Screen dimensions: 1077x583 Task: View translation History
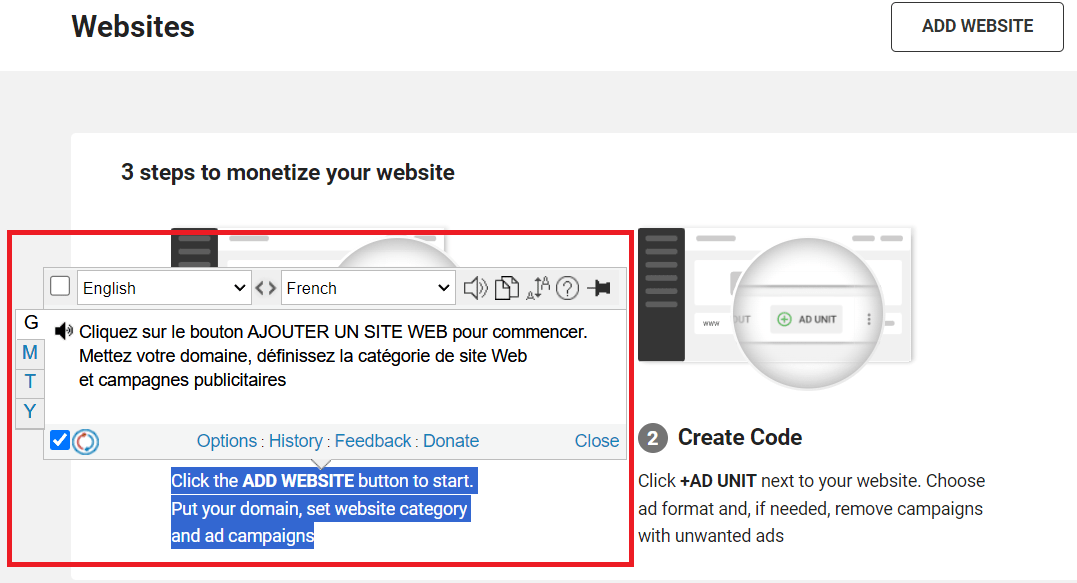pyautogui.click(x=296, y=440)
